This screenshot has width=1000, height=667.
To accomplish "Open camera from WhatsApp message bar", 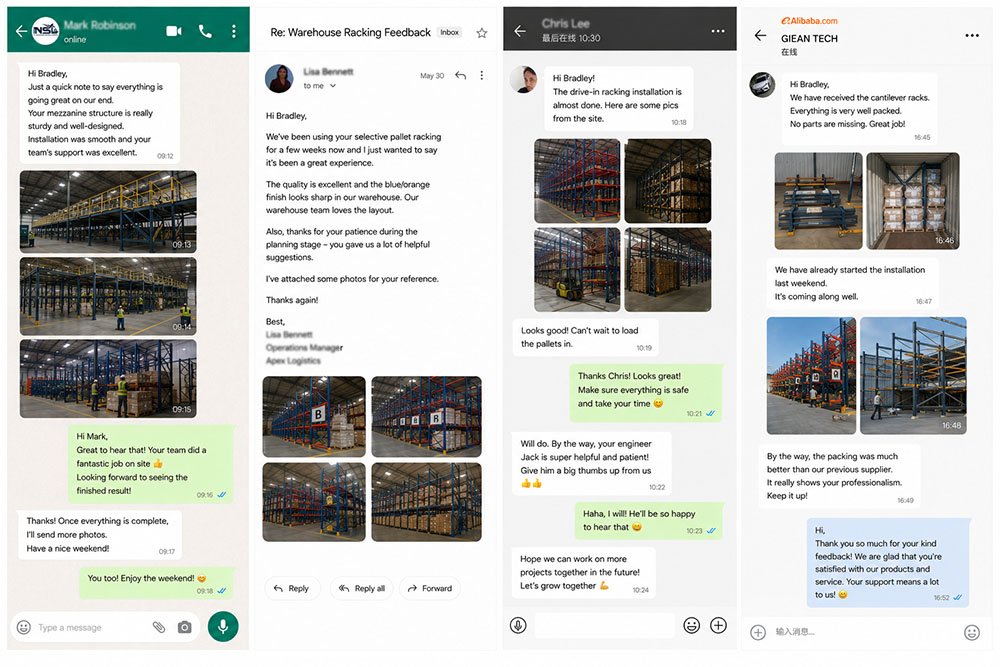I will tap(184, 627).
